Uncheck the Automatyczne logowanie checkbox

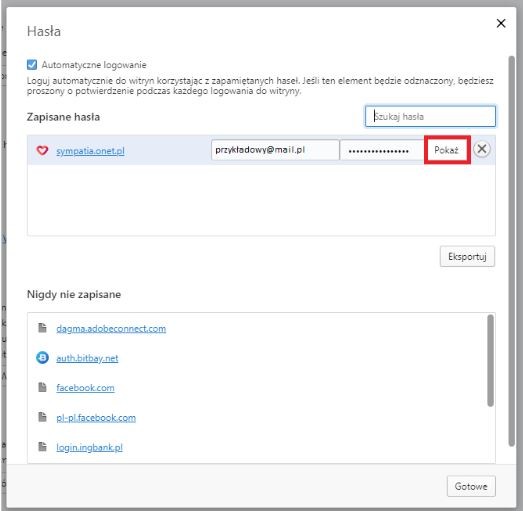point(32,64)
